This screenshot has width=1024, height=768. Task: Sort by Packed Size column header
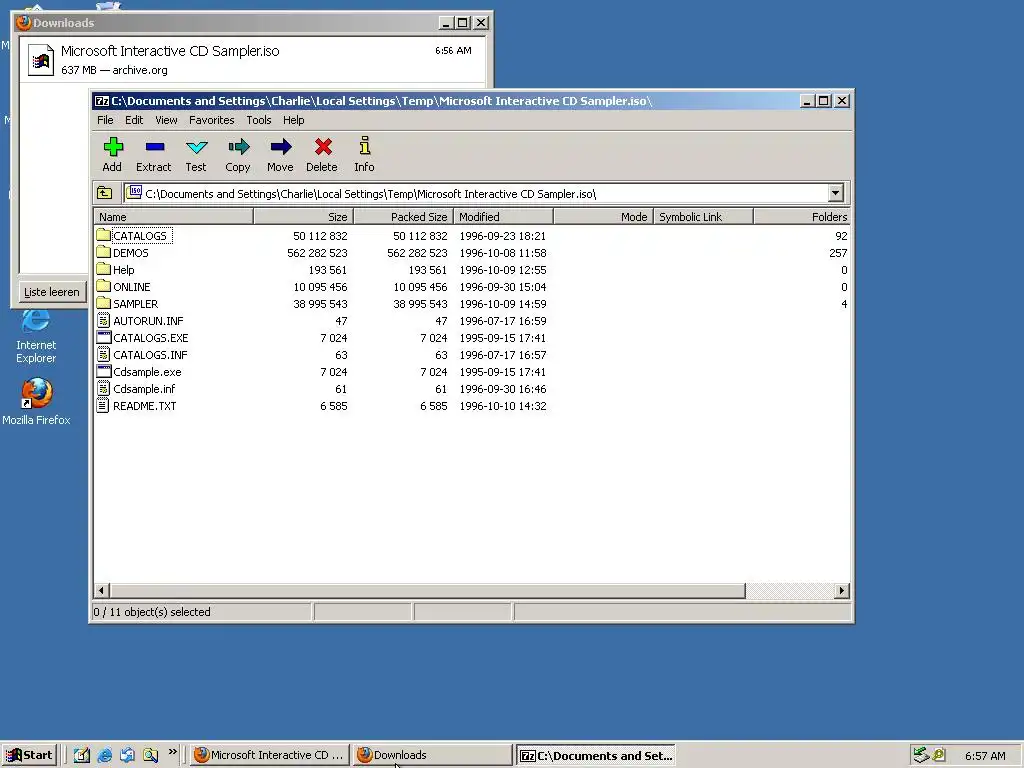coord(403,217)
